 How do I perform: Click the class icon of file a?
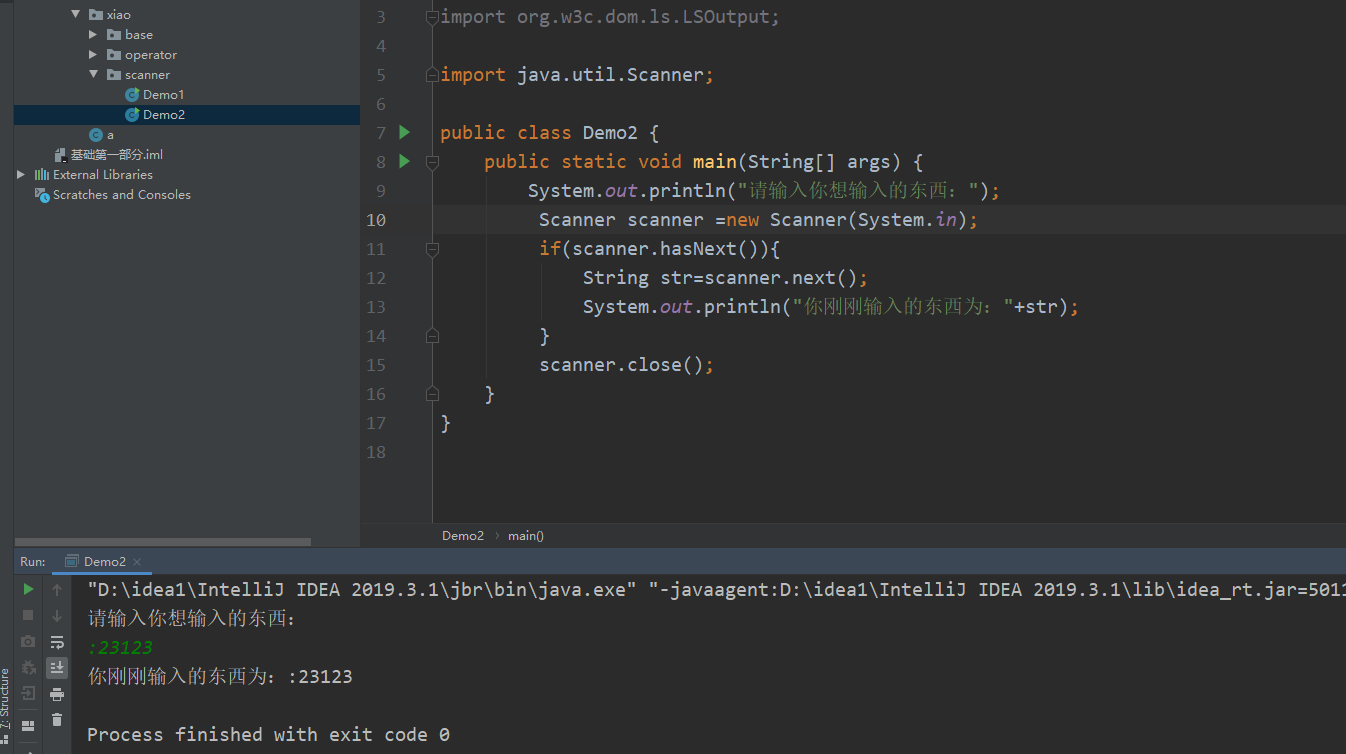coord(96,135)
